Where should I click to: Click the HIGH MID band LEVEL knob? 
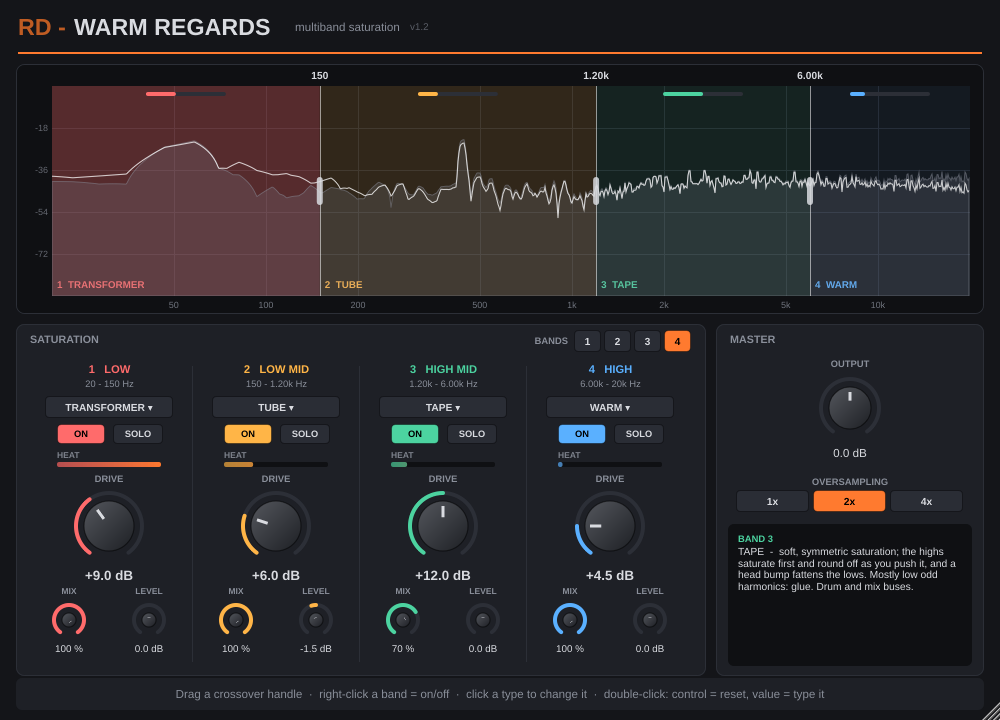(x=483, y=620)
